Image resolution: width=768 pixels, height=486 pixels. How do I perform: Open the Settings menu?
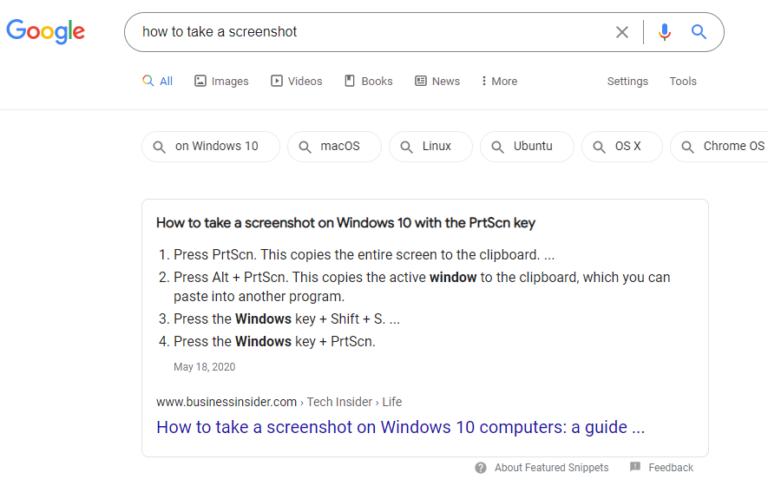(x=628, y=81)
